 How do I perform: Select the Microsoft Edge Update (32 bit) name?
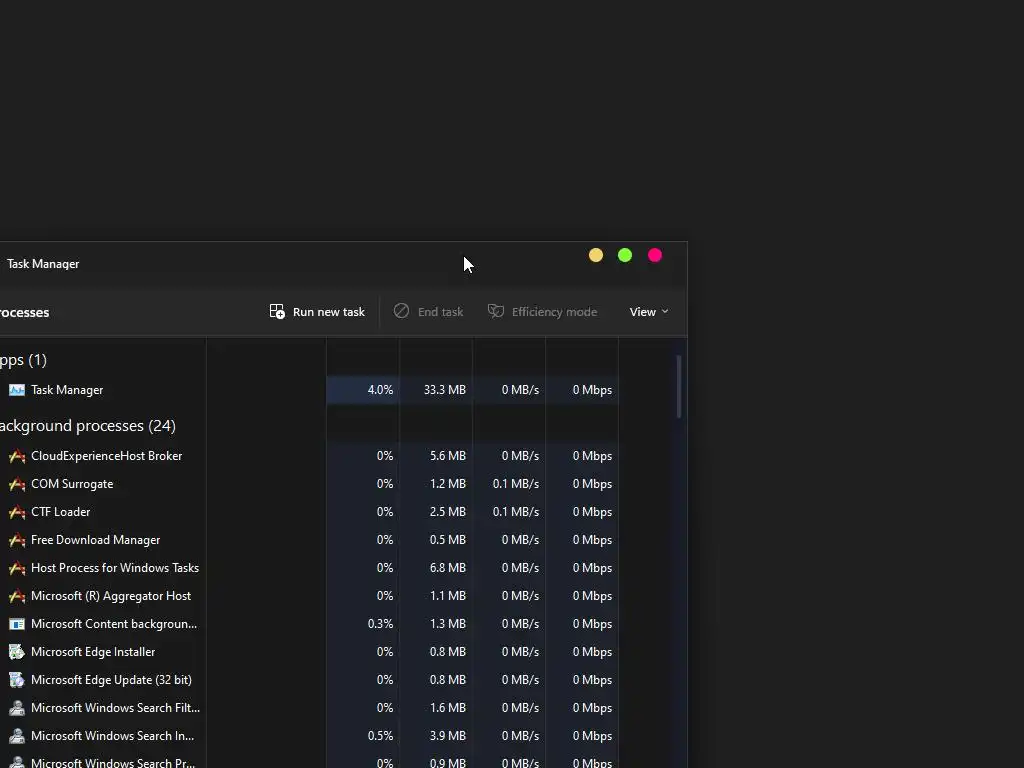tap(111, 680)
